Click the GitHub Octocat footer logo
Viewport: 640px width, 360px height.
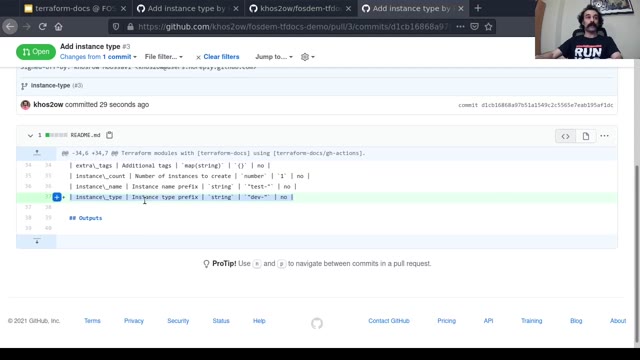point(317,323)
